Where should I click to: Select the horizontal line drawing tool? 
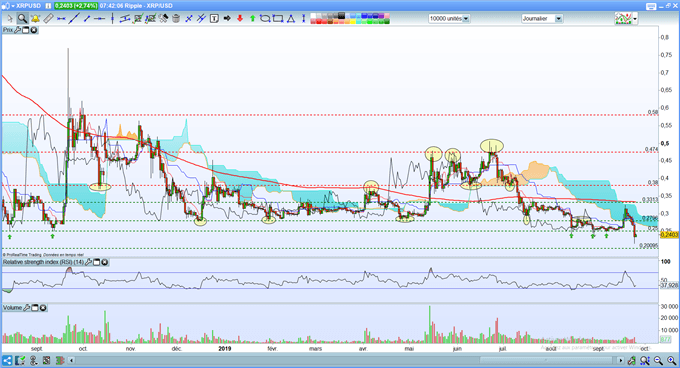pyautogui.click(x=61, y=19)
